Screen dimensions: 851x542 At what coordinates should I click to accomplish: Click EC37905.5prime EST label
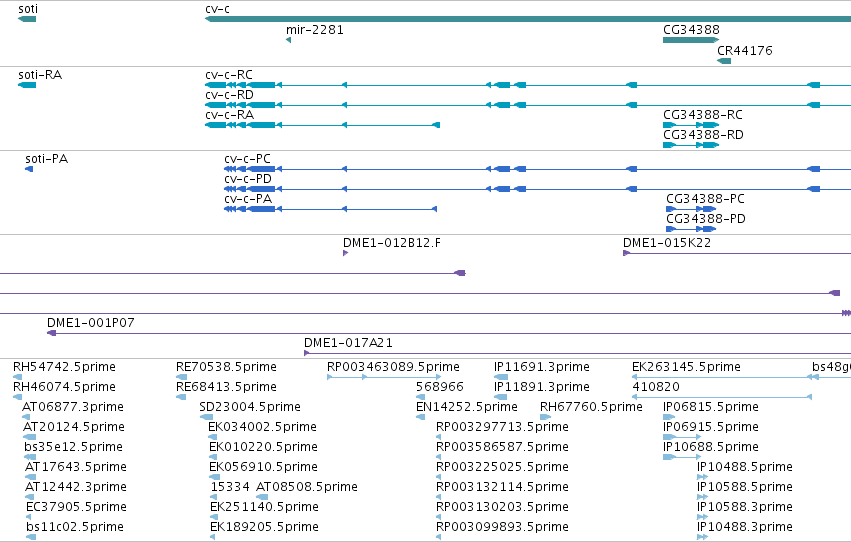76,507
